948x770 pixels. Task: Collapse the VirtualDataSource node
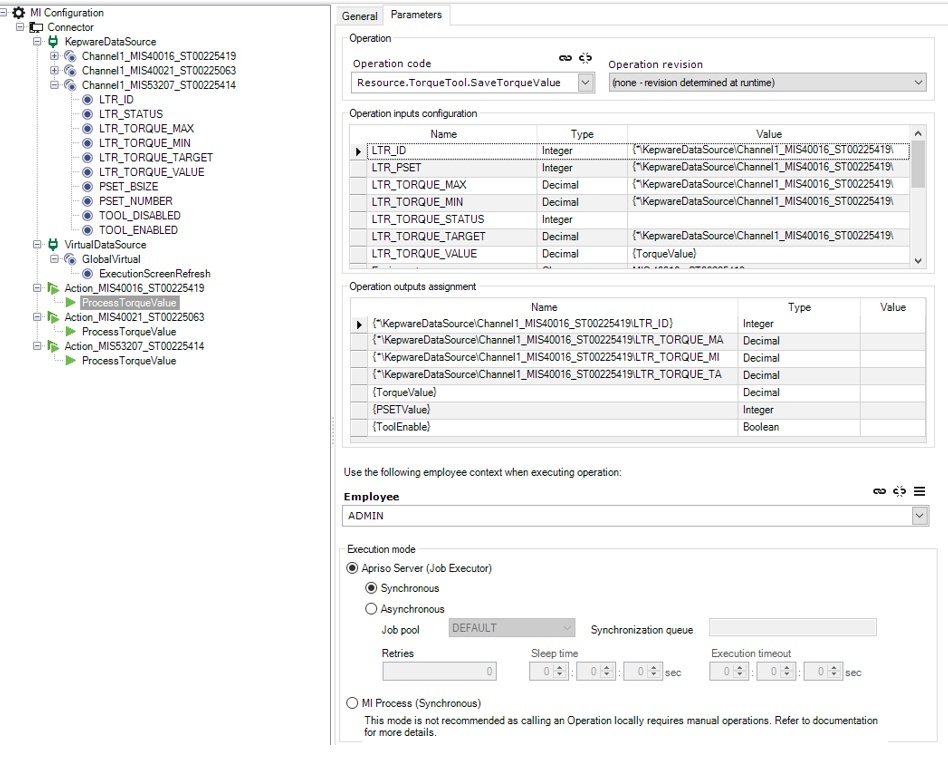pos(37,245)
